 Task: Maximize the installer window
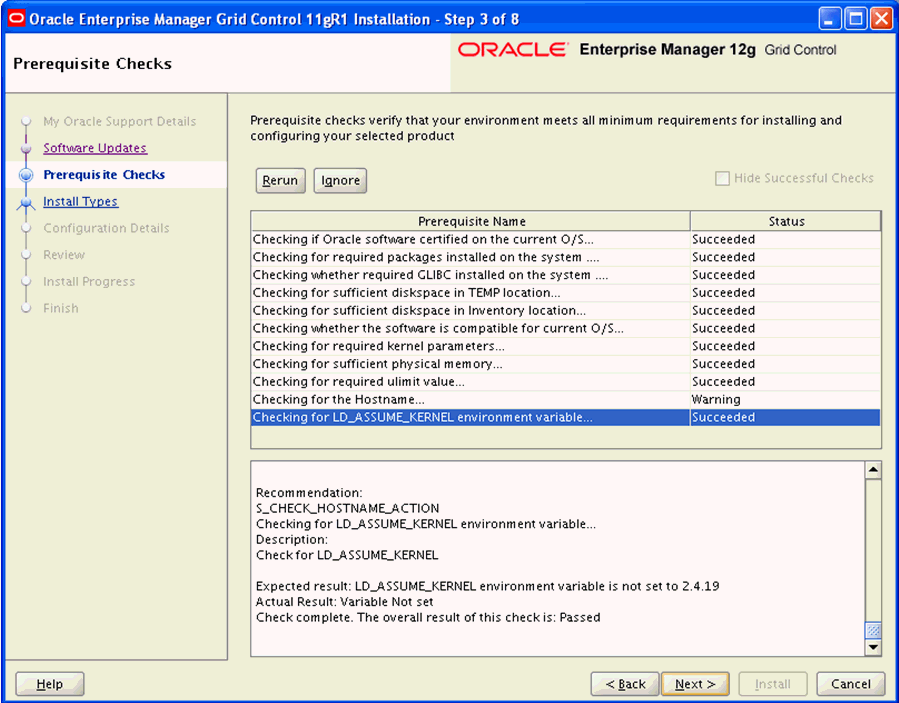click(855, 19)
